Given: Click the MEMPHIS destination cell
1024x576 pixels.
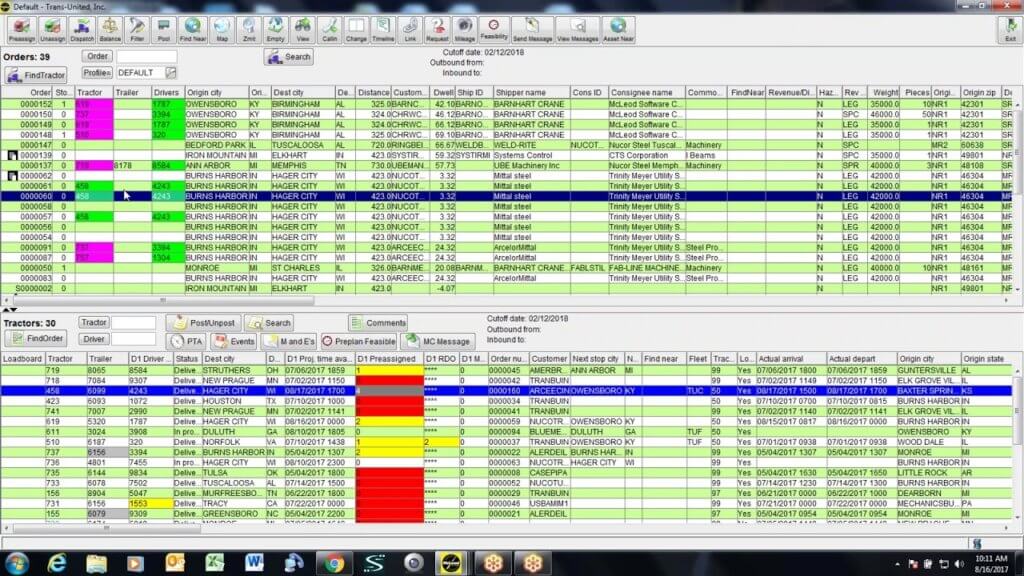Looking at the screenshot, I should pyautogui.click(x=303, y=166).
